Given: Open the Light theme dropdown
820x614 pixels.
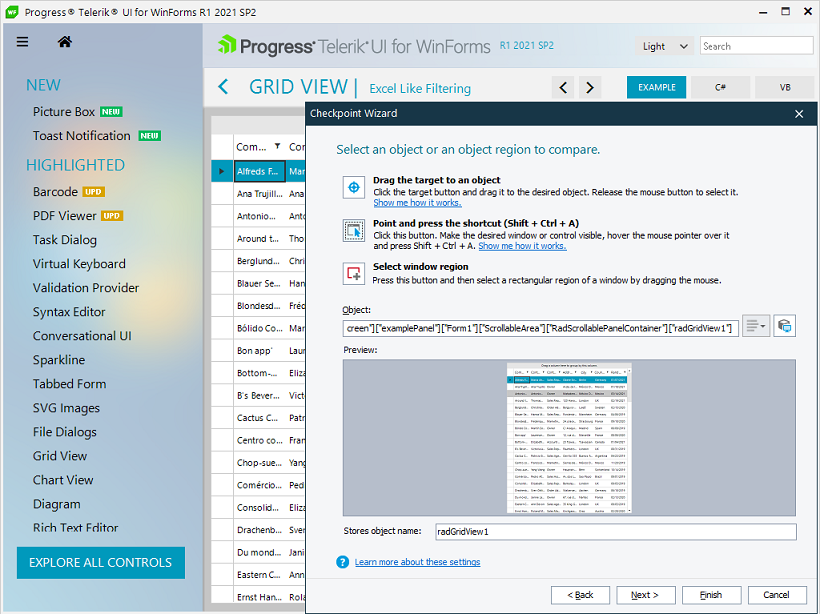Looking at the screenshot, I should tap(664, 46).
